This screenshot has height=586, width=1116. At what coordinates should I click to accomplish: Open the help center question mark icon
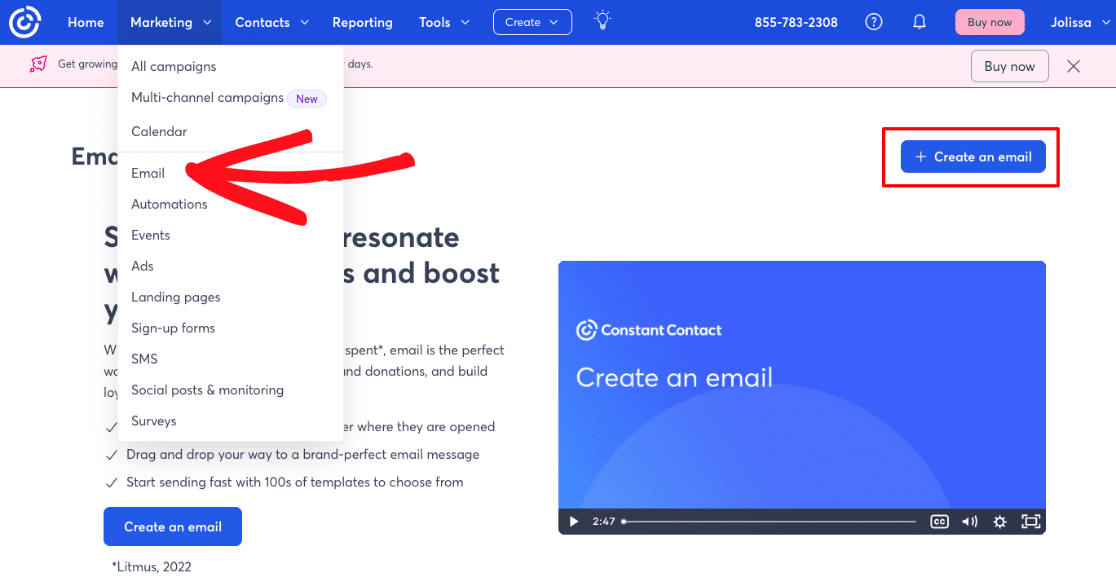[873, 21]
